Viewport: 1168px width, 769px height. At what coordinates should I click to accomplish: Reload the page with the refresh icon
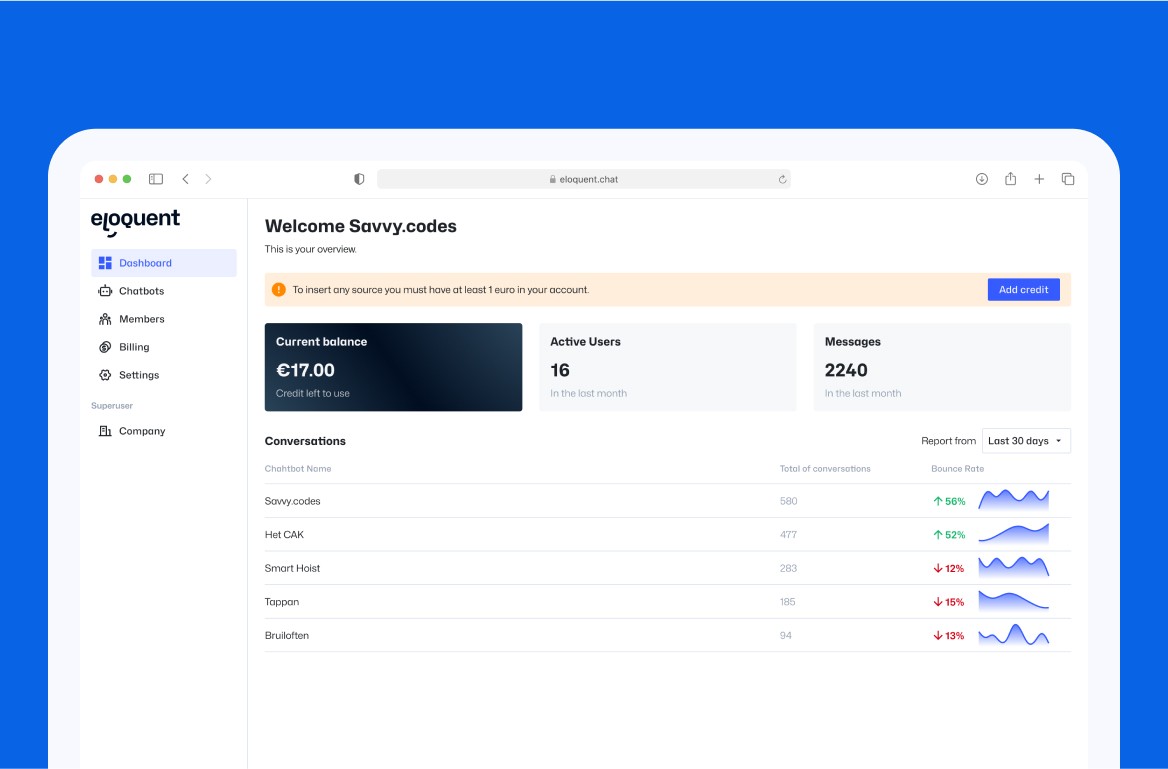click(x=782, y=180)
